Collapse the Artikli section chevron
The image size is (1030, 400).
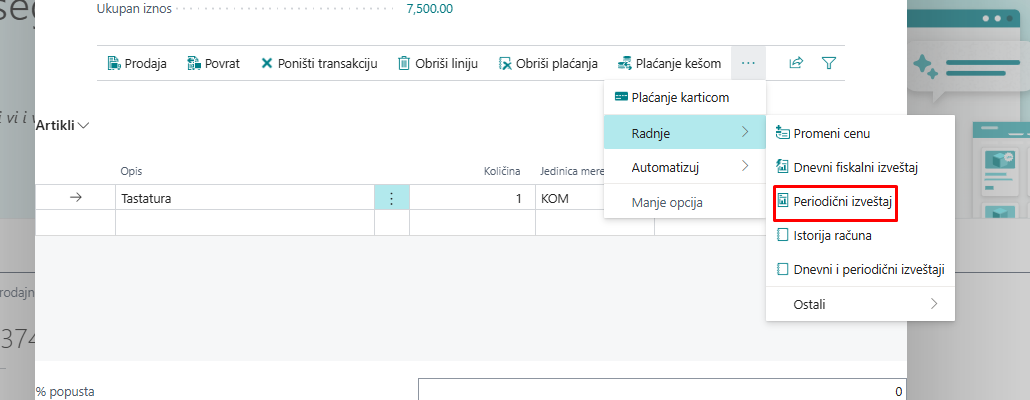(x=83, y=125)
